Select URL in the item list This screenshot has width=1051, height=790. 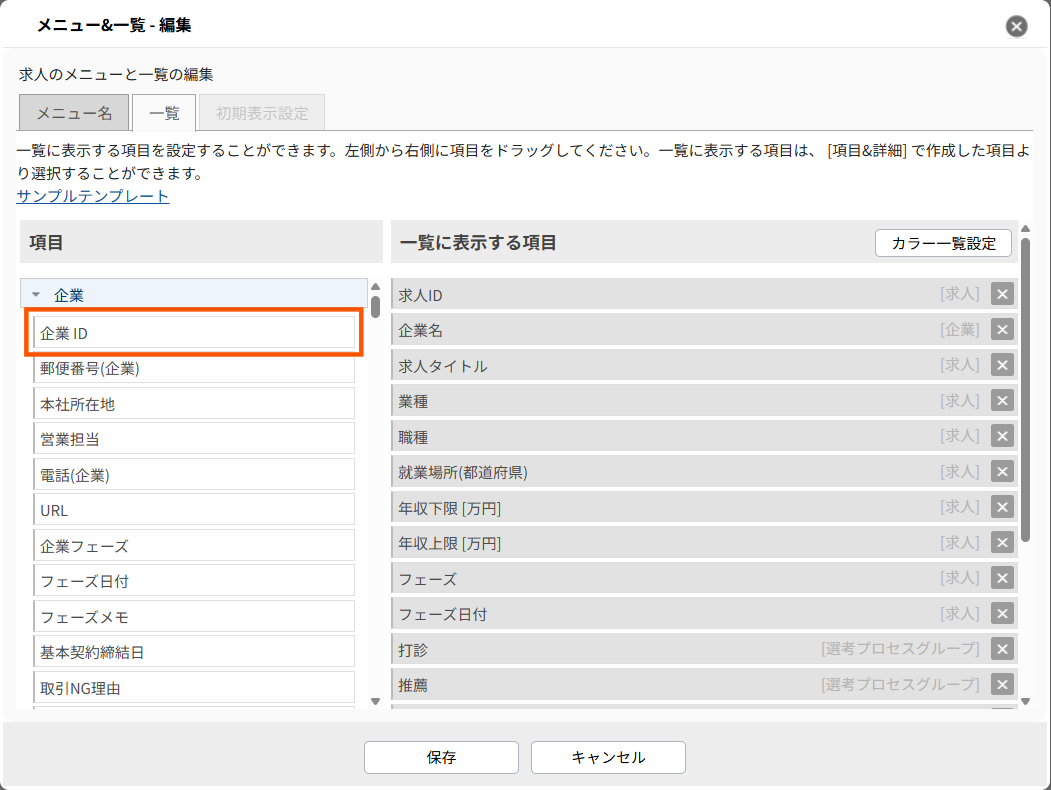(x=194, y=511)
